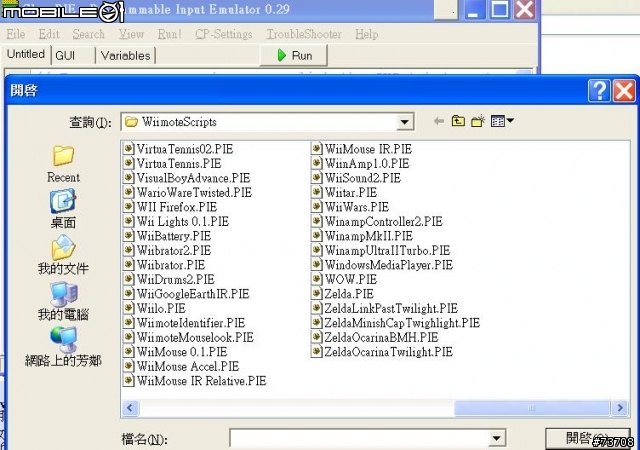Open the 我的電腦 computer shortcut

click(x=63, y=301)
